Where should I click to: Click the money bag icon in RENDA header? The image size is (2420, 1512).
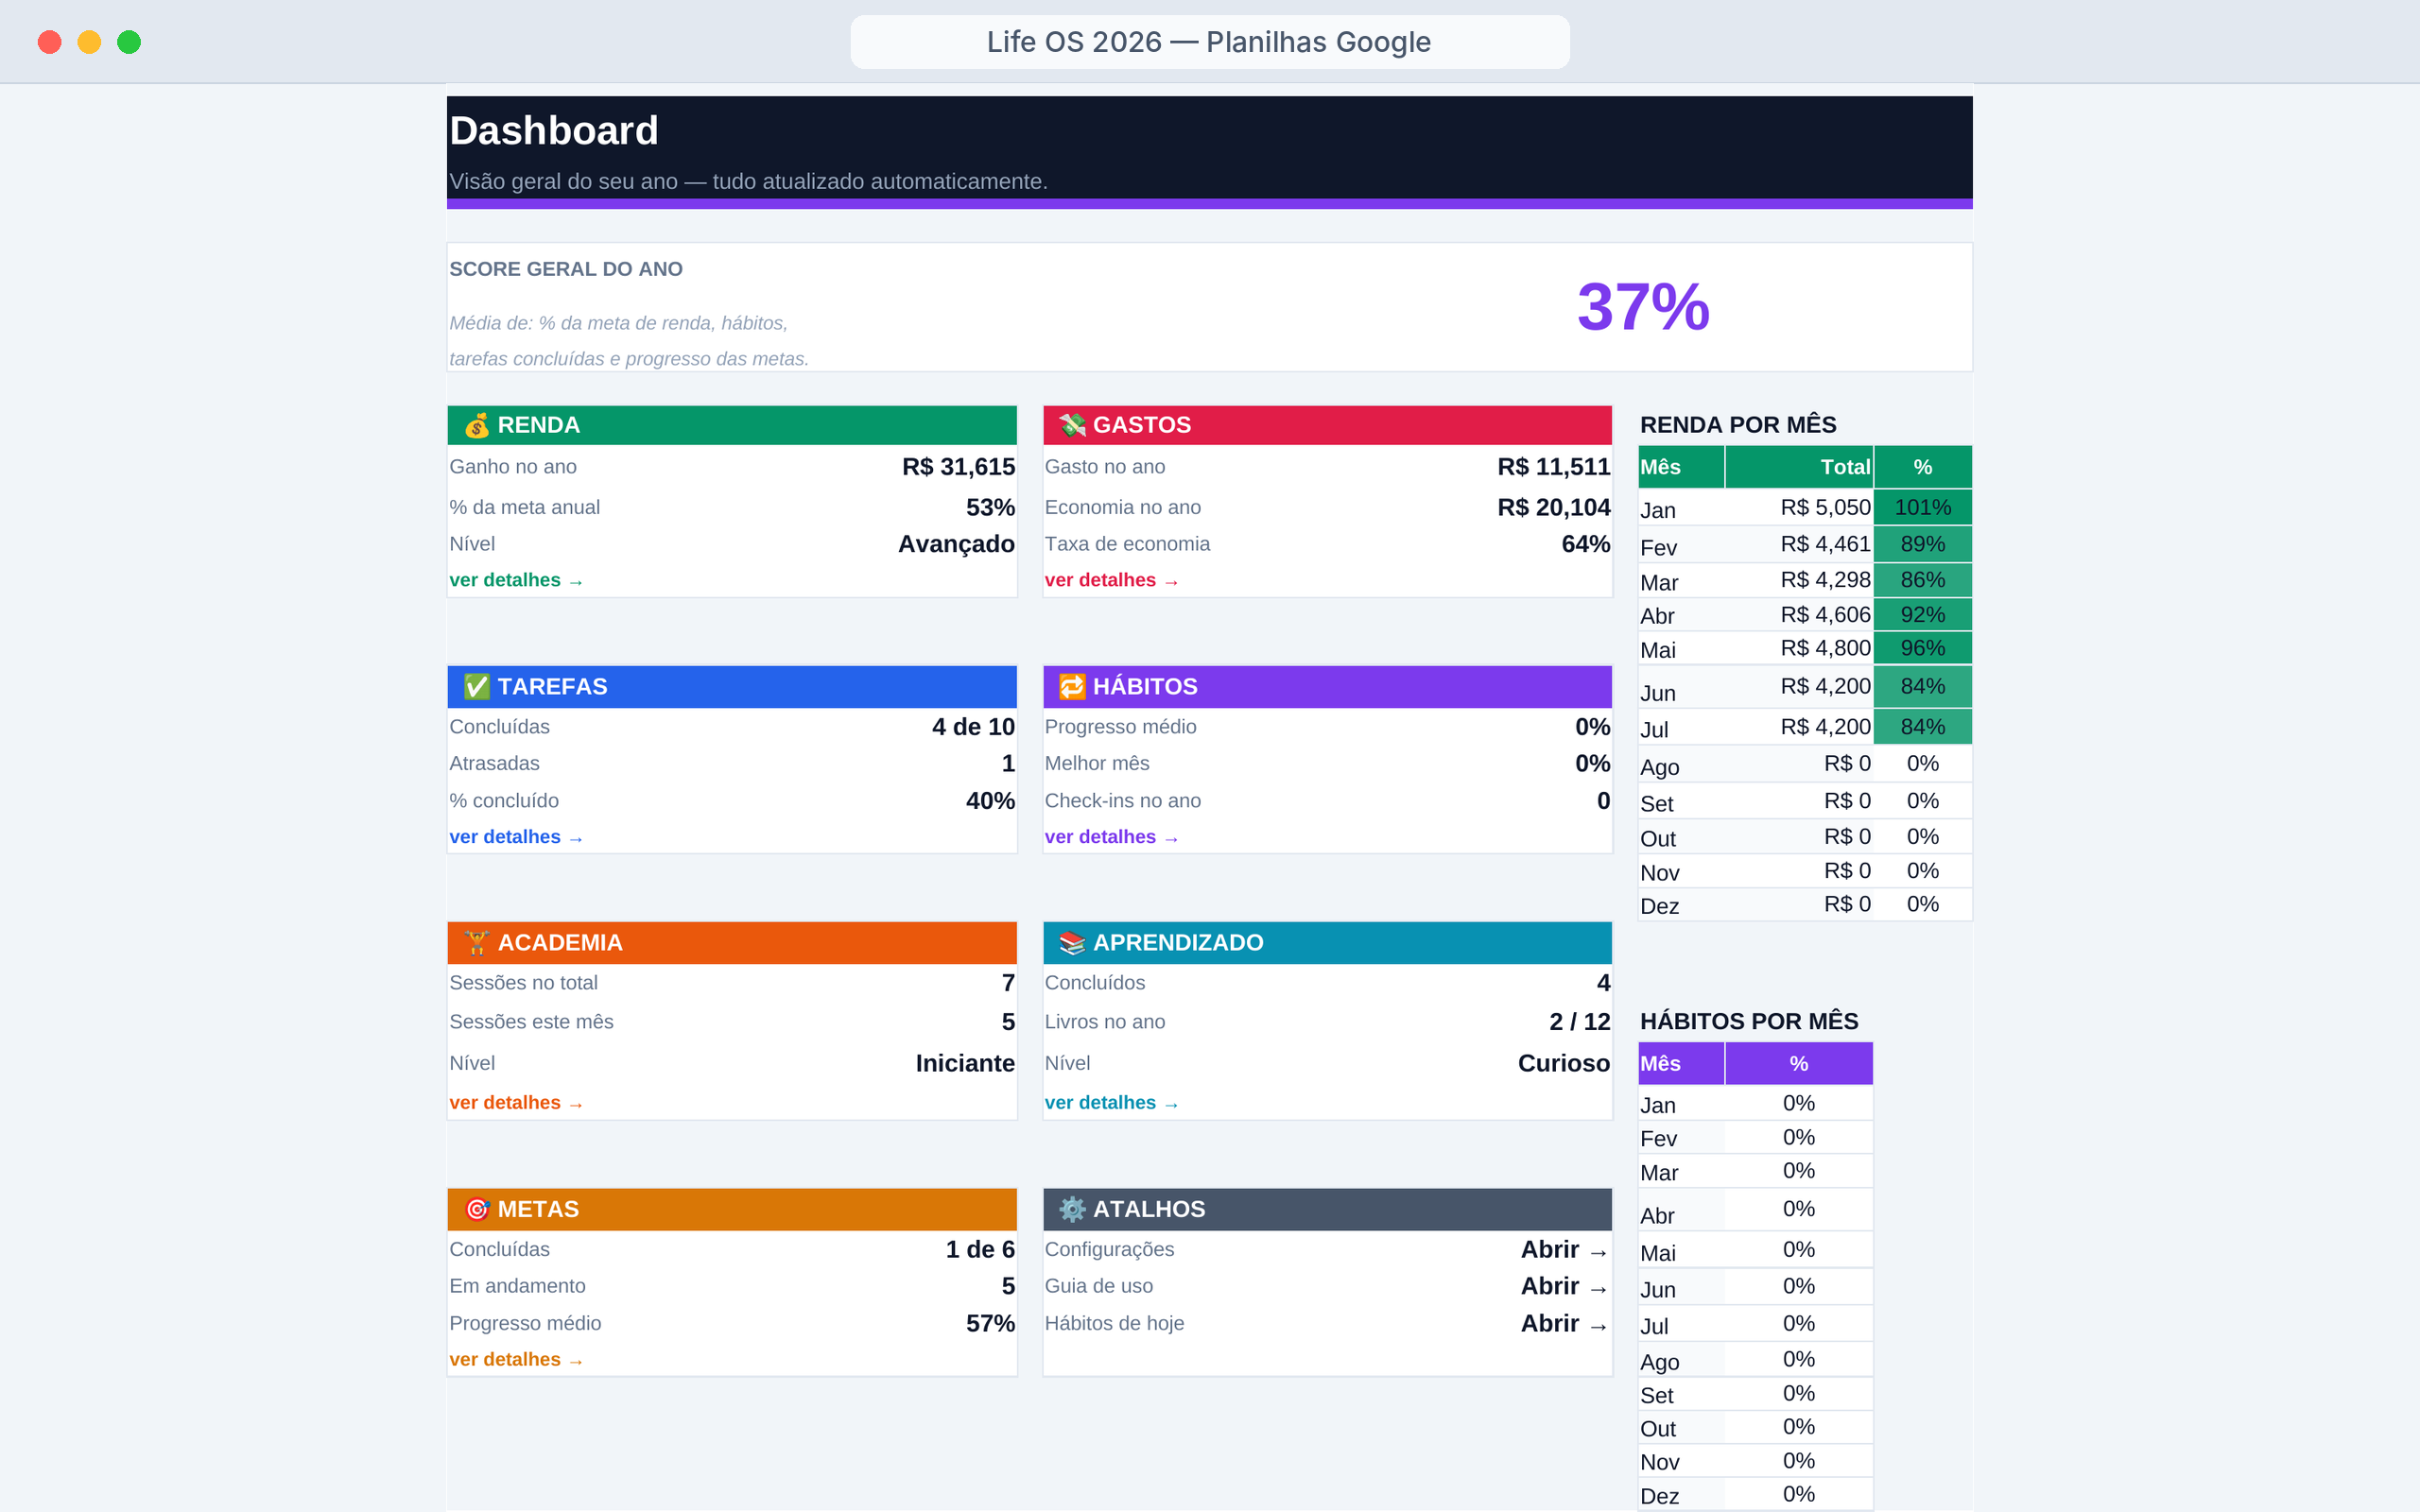477,425
